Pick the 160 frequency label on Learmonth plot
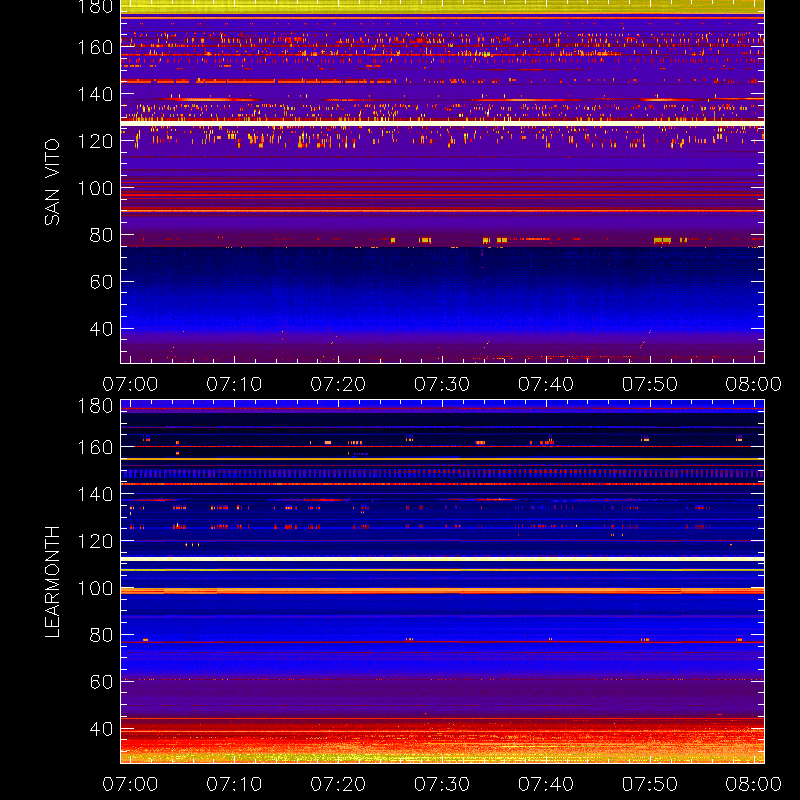Image resolution: width=800 pixels, height=800 pixels. tap(95, 447)
